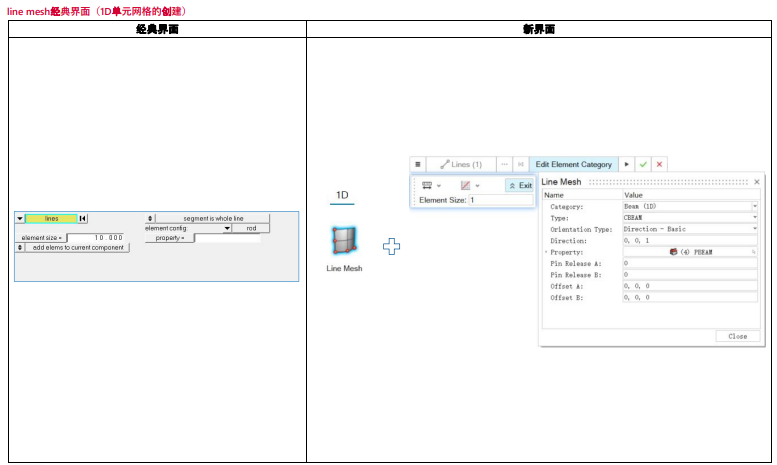Open the Type dropdown showing CBEAM
This screenshot has width=777, height=465.
755,217
